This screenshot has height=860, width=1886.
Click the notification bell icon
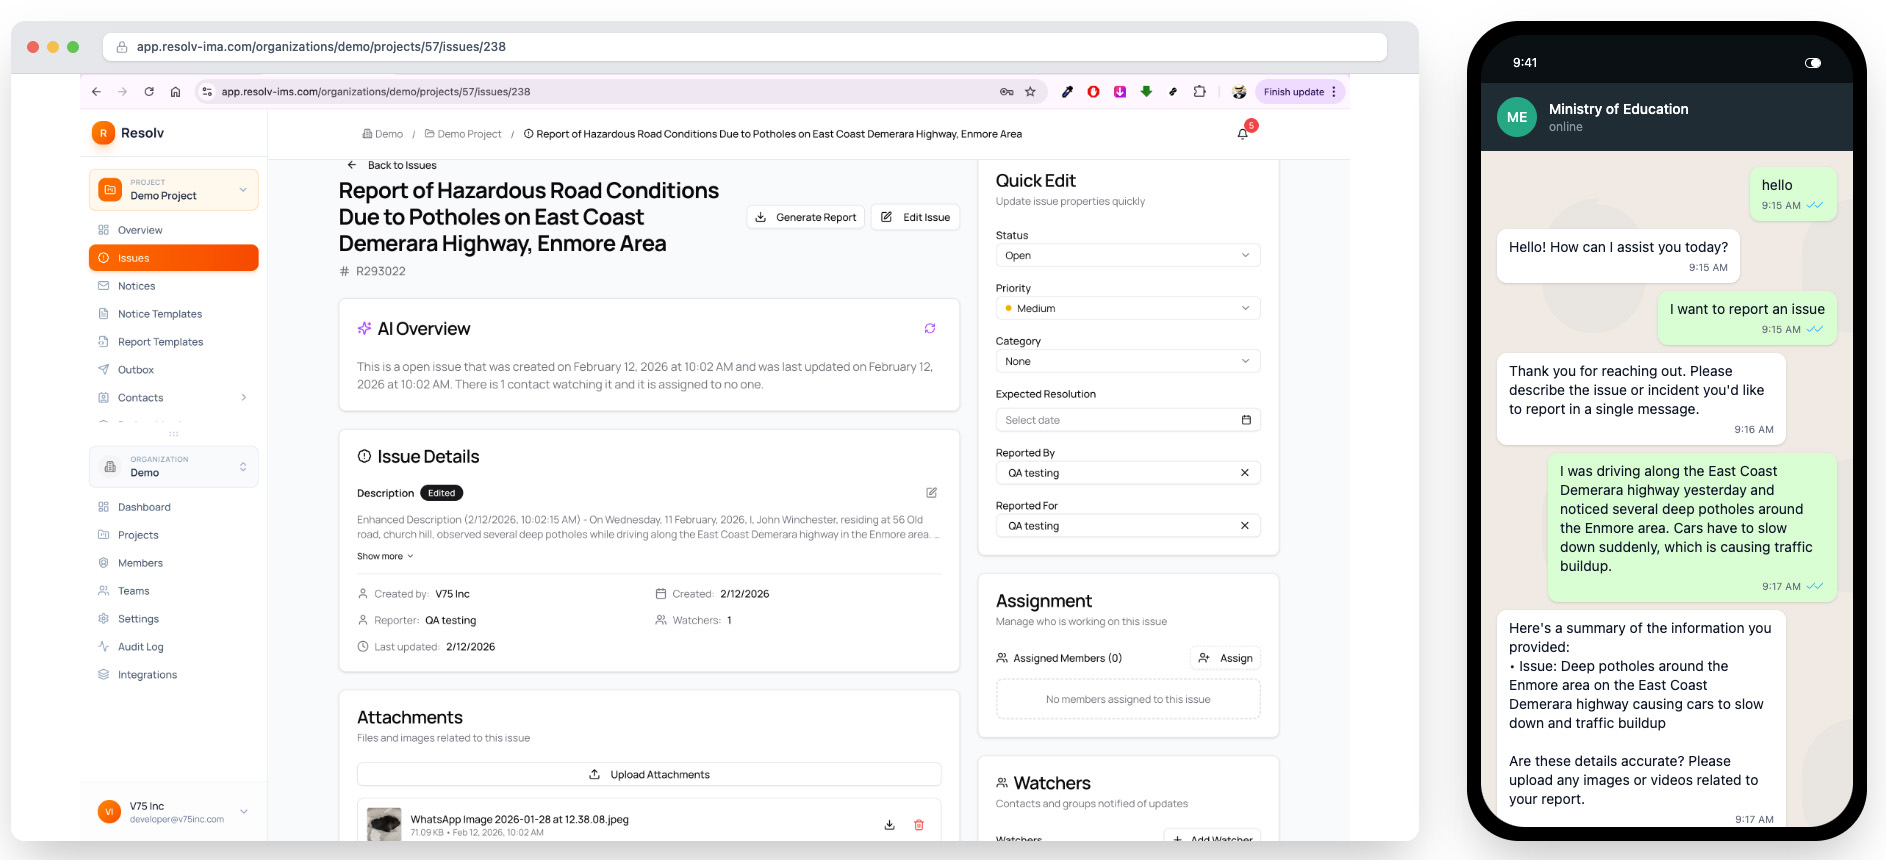coord(1243,134)
